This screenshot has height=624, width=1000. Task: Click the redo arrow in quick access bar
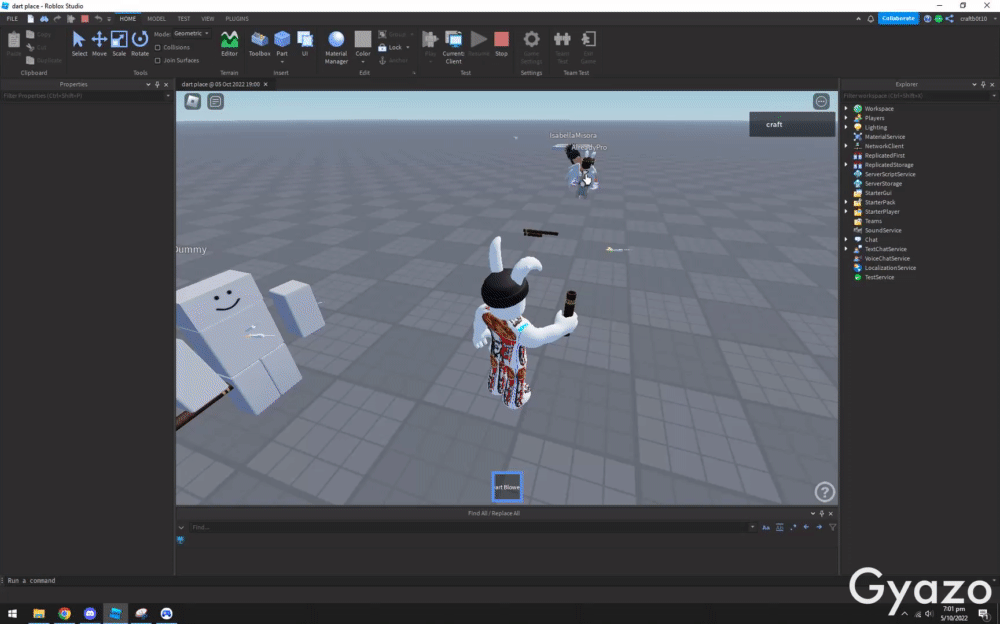click(x=57, y=19)
